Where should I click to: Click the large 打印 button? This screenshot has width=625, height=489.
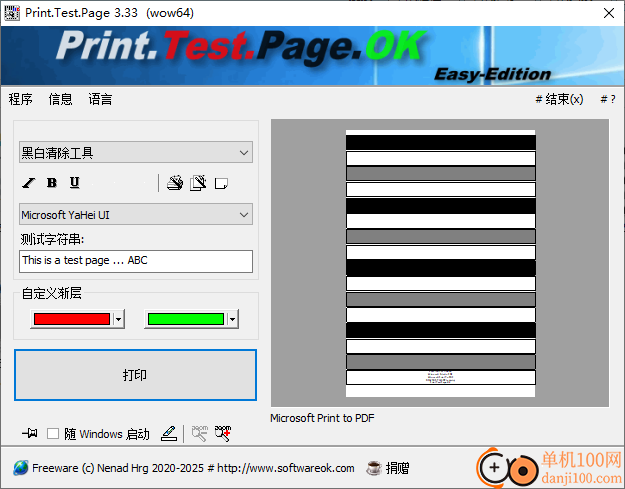[x=136, y=375]
